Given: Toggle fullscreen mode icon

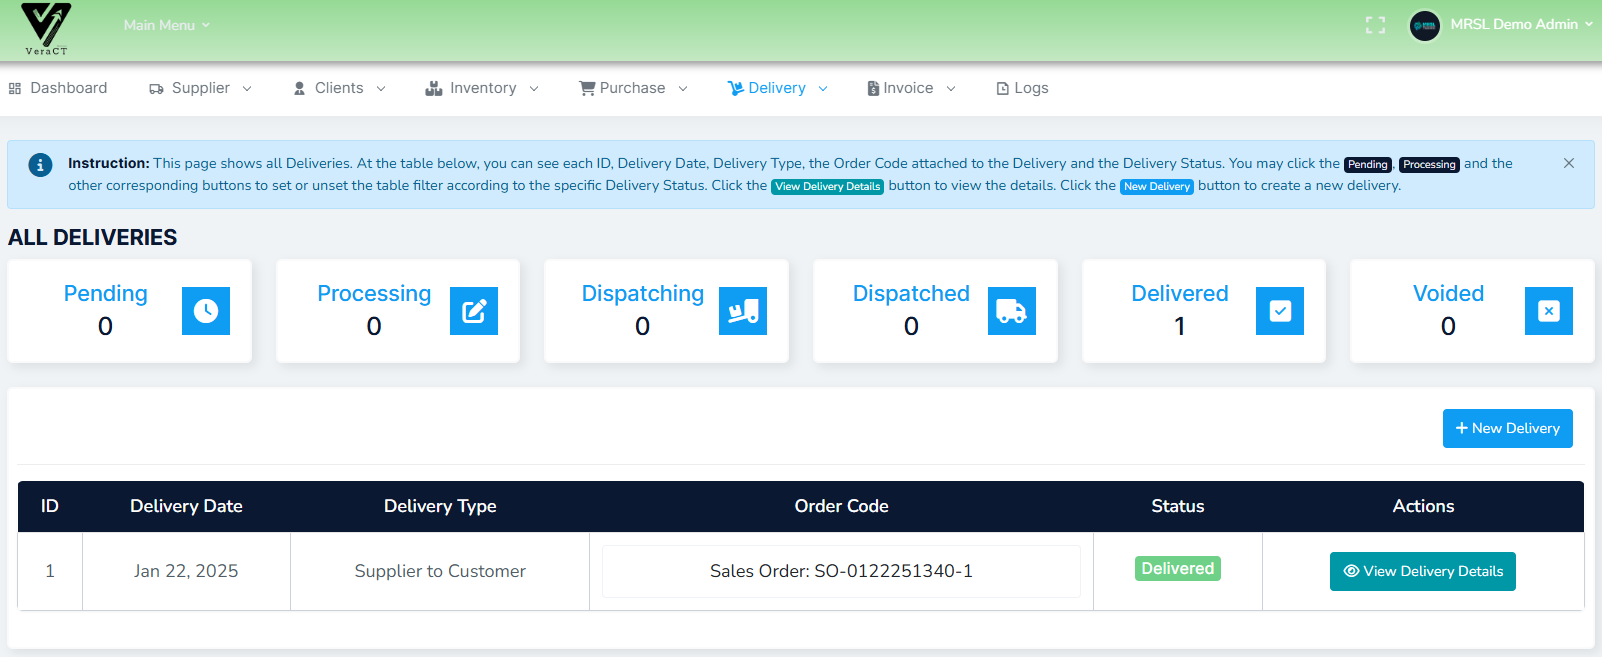Looking at the screenshot, I should [1376, 25].
